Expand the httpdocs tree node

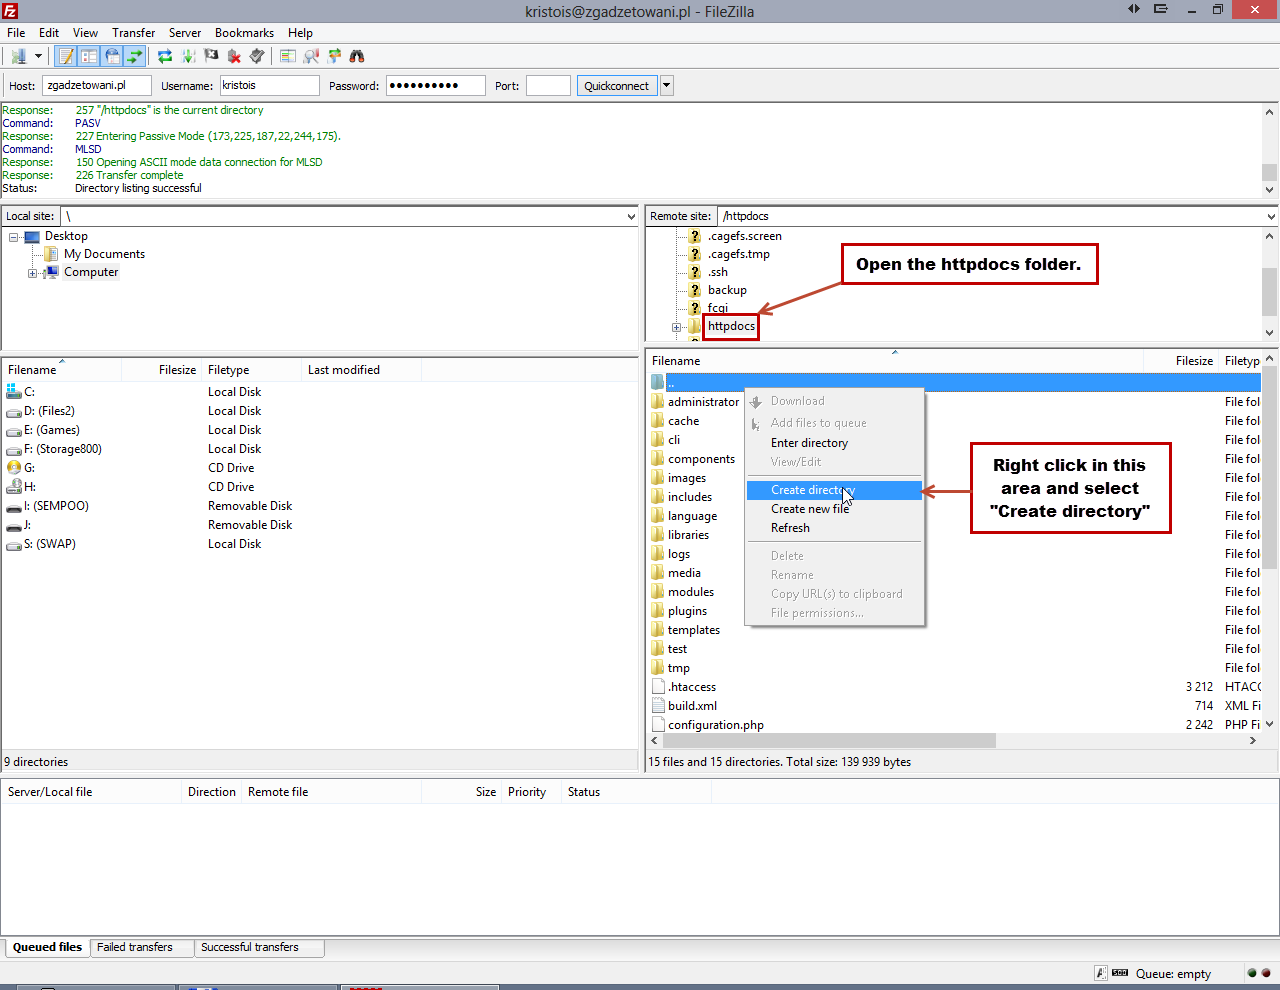click(x=677, y=327)
